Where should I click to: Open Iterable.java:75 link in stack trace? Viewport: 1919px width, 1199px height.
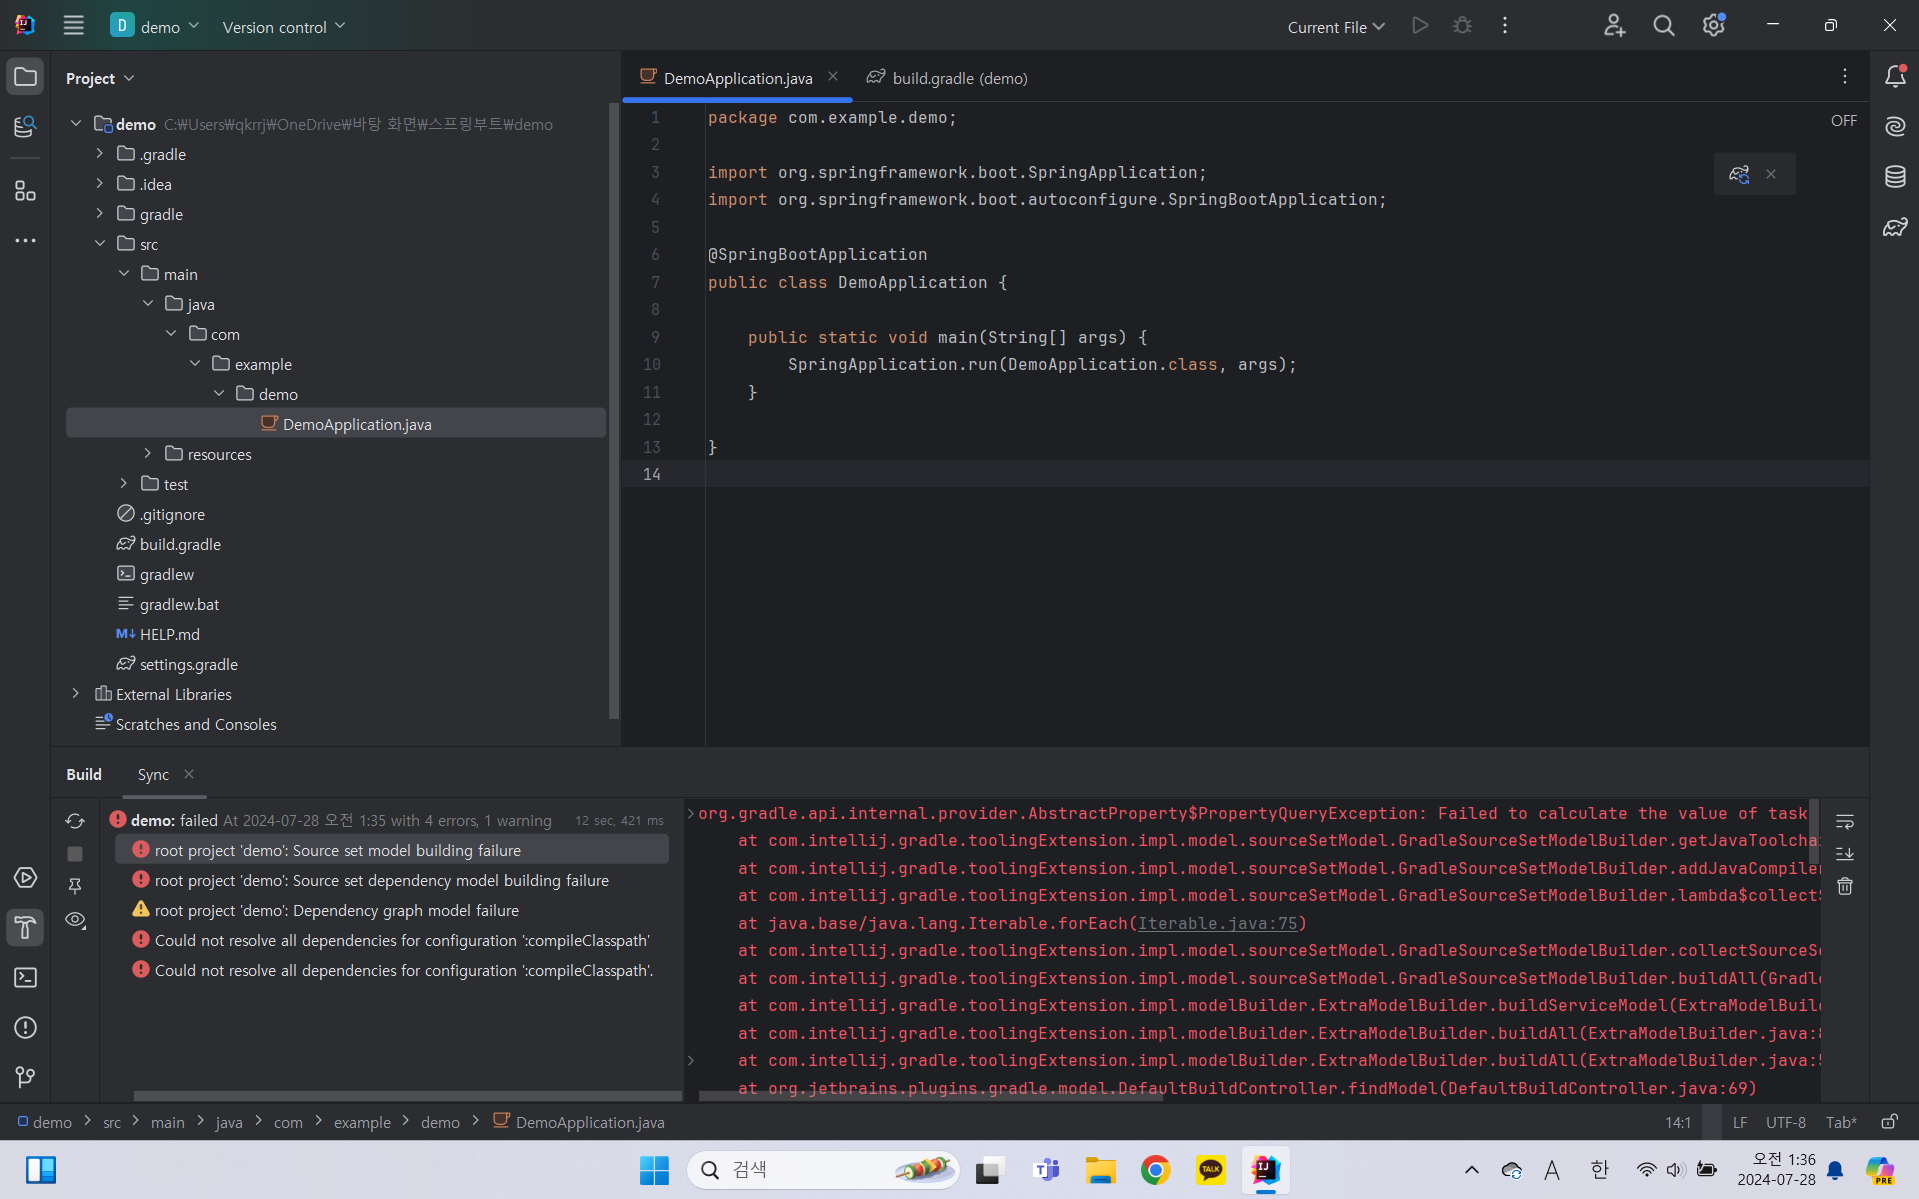pyautogui.click(x=1217, y=923)
